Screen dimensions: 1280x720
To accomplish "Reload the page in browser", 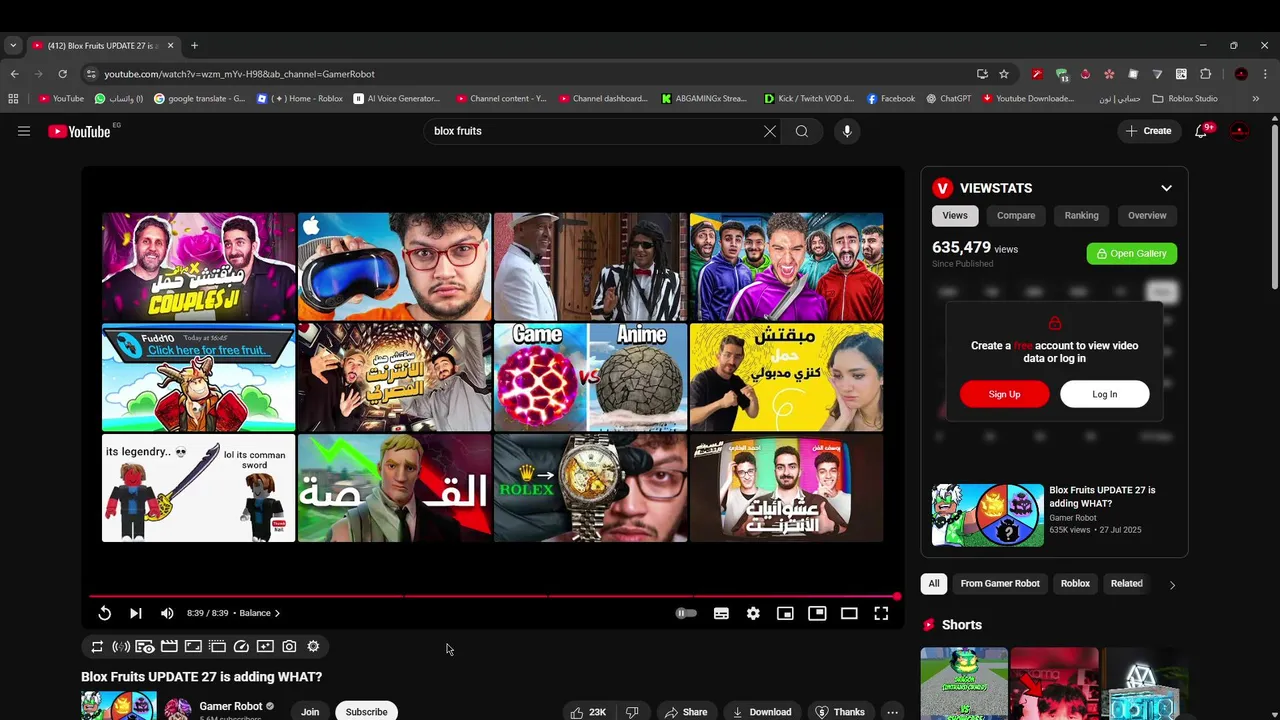I will pyautogui.click(x=62, y=74).
